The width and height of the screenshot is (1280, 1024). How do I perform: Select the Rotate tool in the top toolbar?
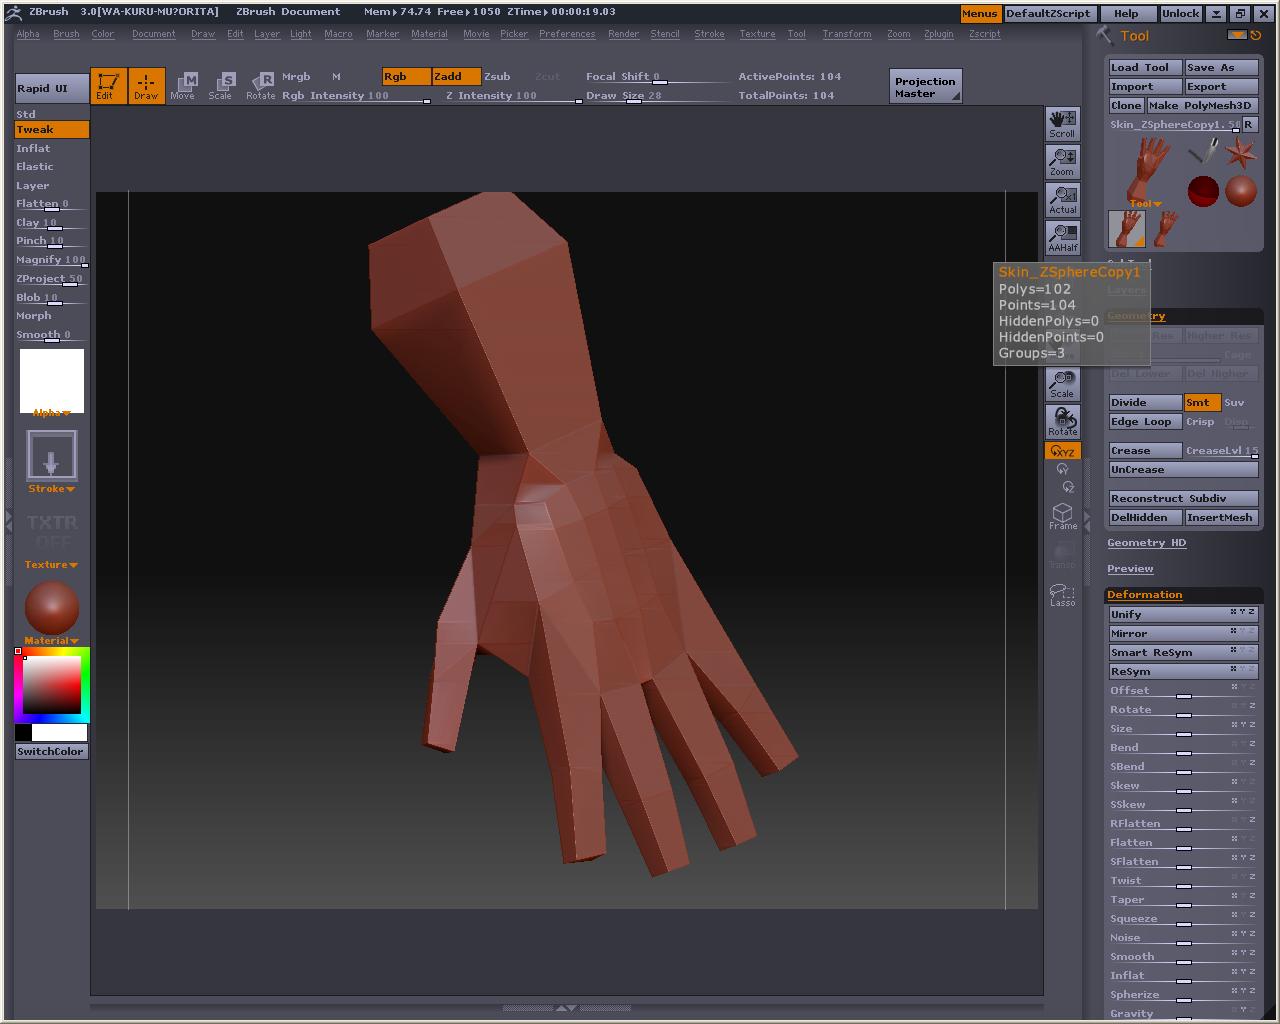(x=261, y=85)
